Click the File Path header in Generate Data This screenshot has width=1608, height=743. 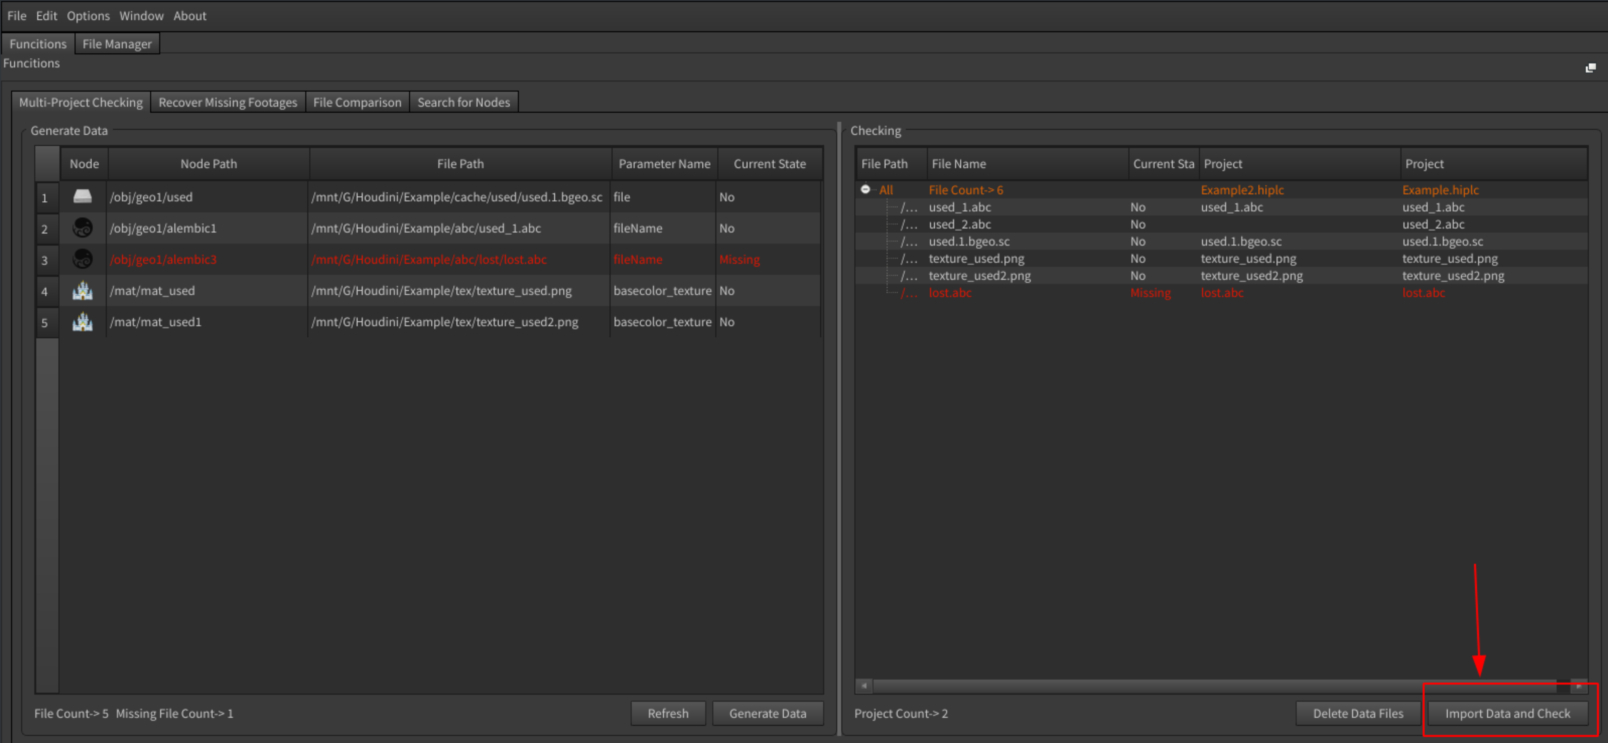pos(460,164)
